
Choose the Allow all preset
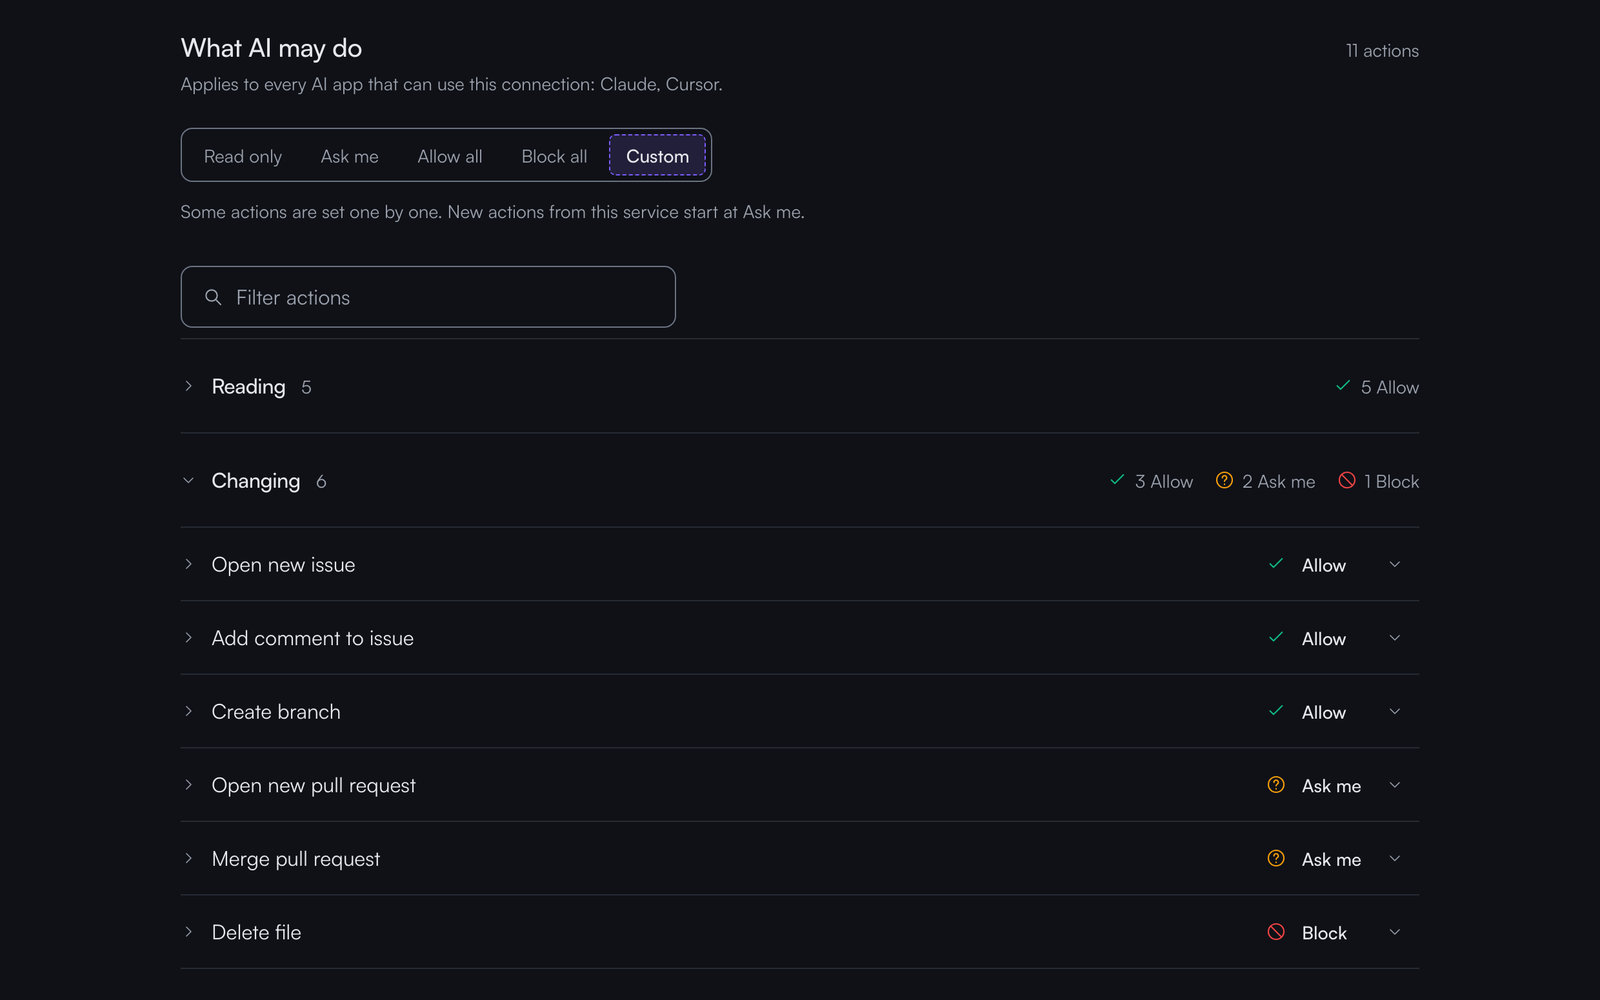[x=450, y=156]
